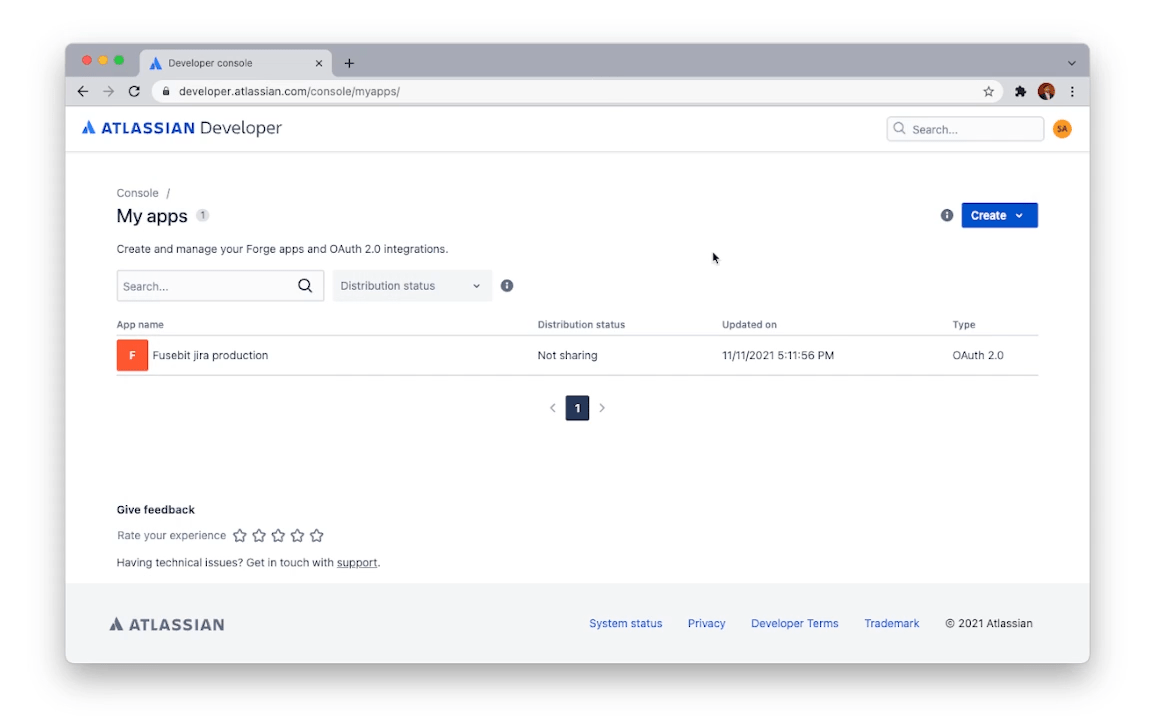Click '11/11/2021 5:11:56 PM' updated date
This screenshot has width=1152, height=720.
777,355
